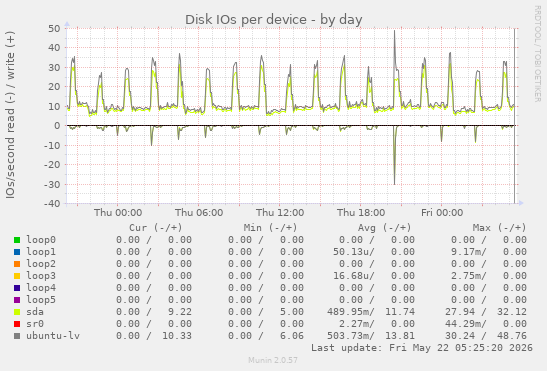Click the 'Thu 06:00' x-axis label
The image size is (547, 371).
point(199,213)
